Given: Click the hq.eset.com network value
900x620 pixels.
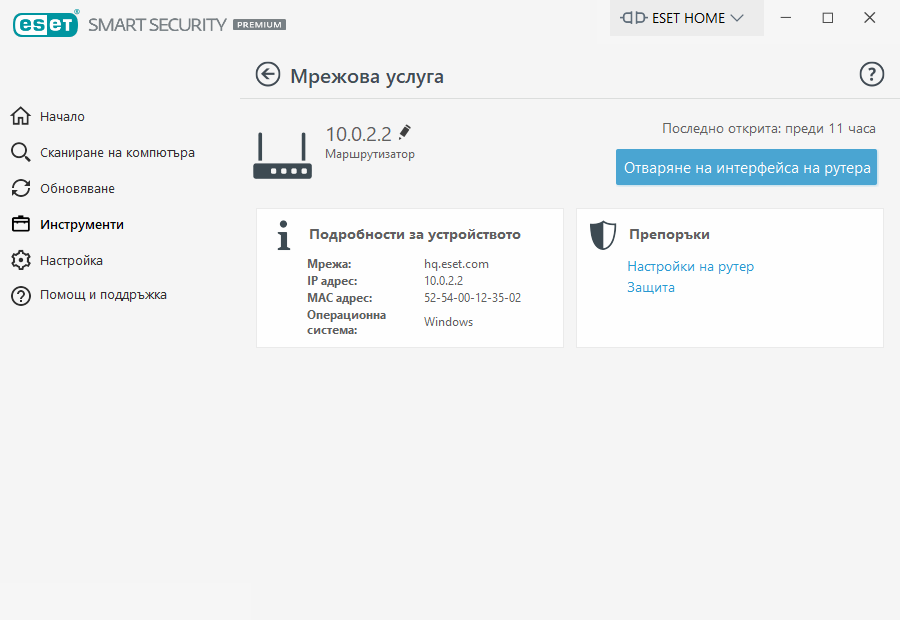Looking at the screenshot, I should point(456,264).
